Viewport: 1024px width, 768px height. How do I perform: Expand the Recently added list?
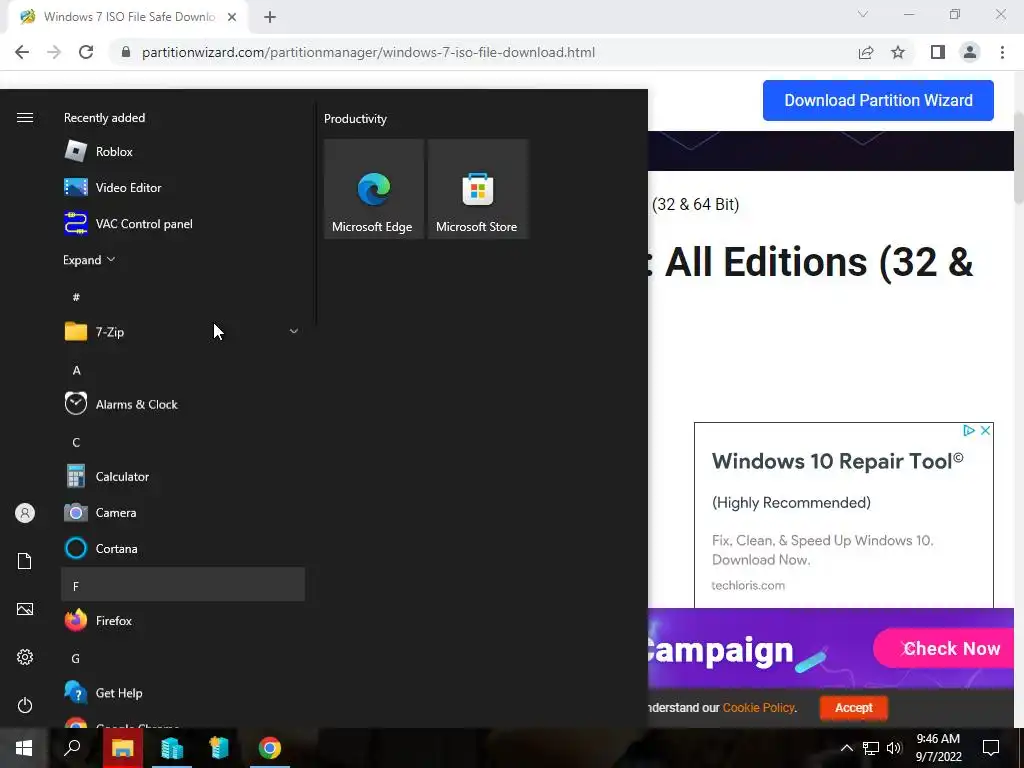coord(89,260)
